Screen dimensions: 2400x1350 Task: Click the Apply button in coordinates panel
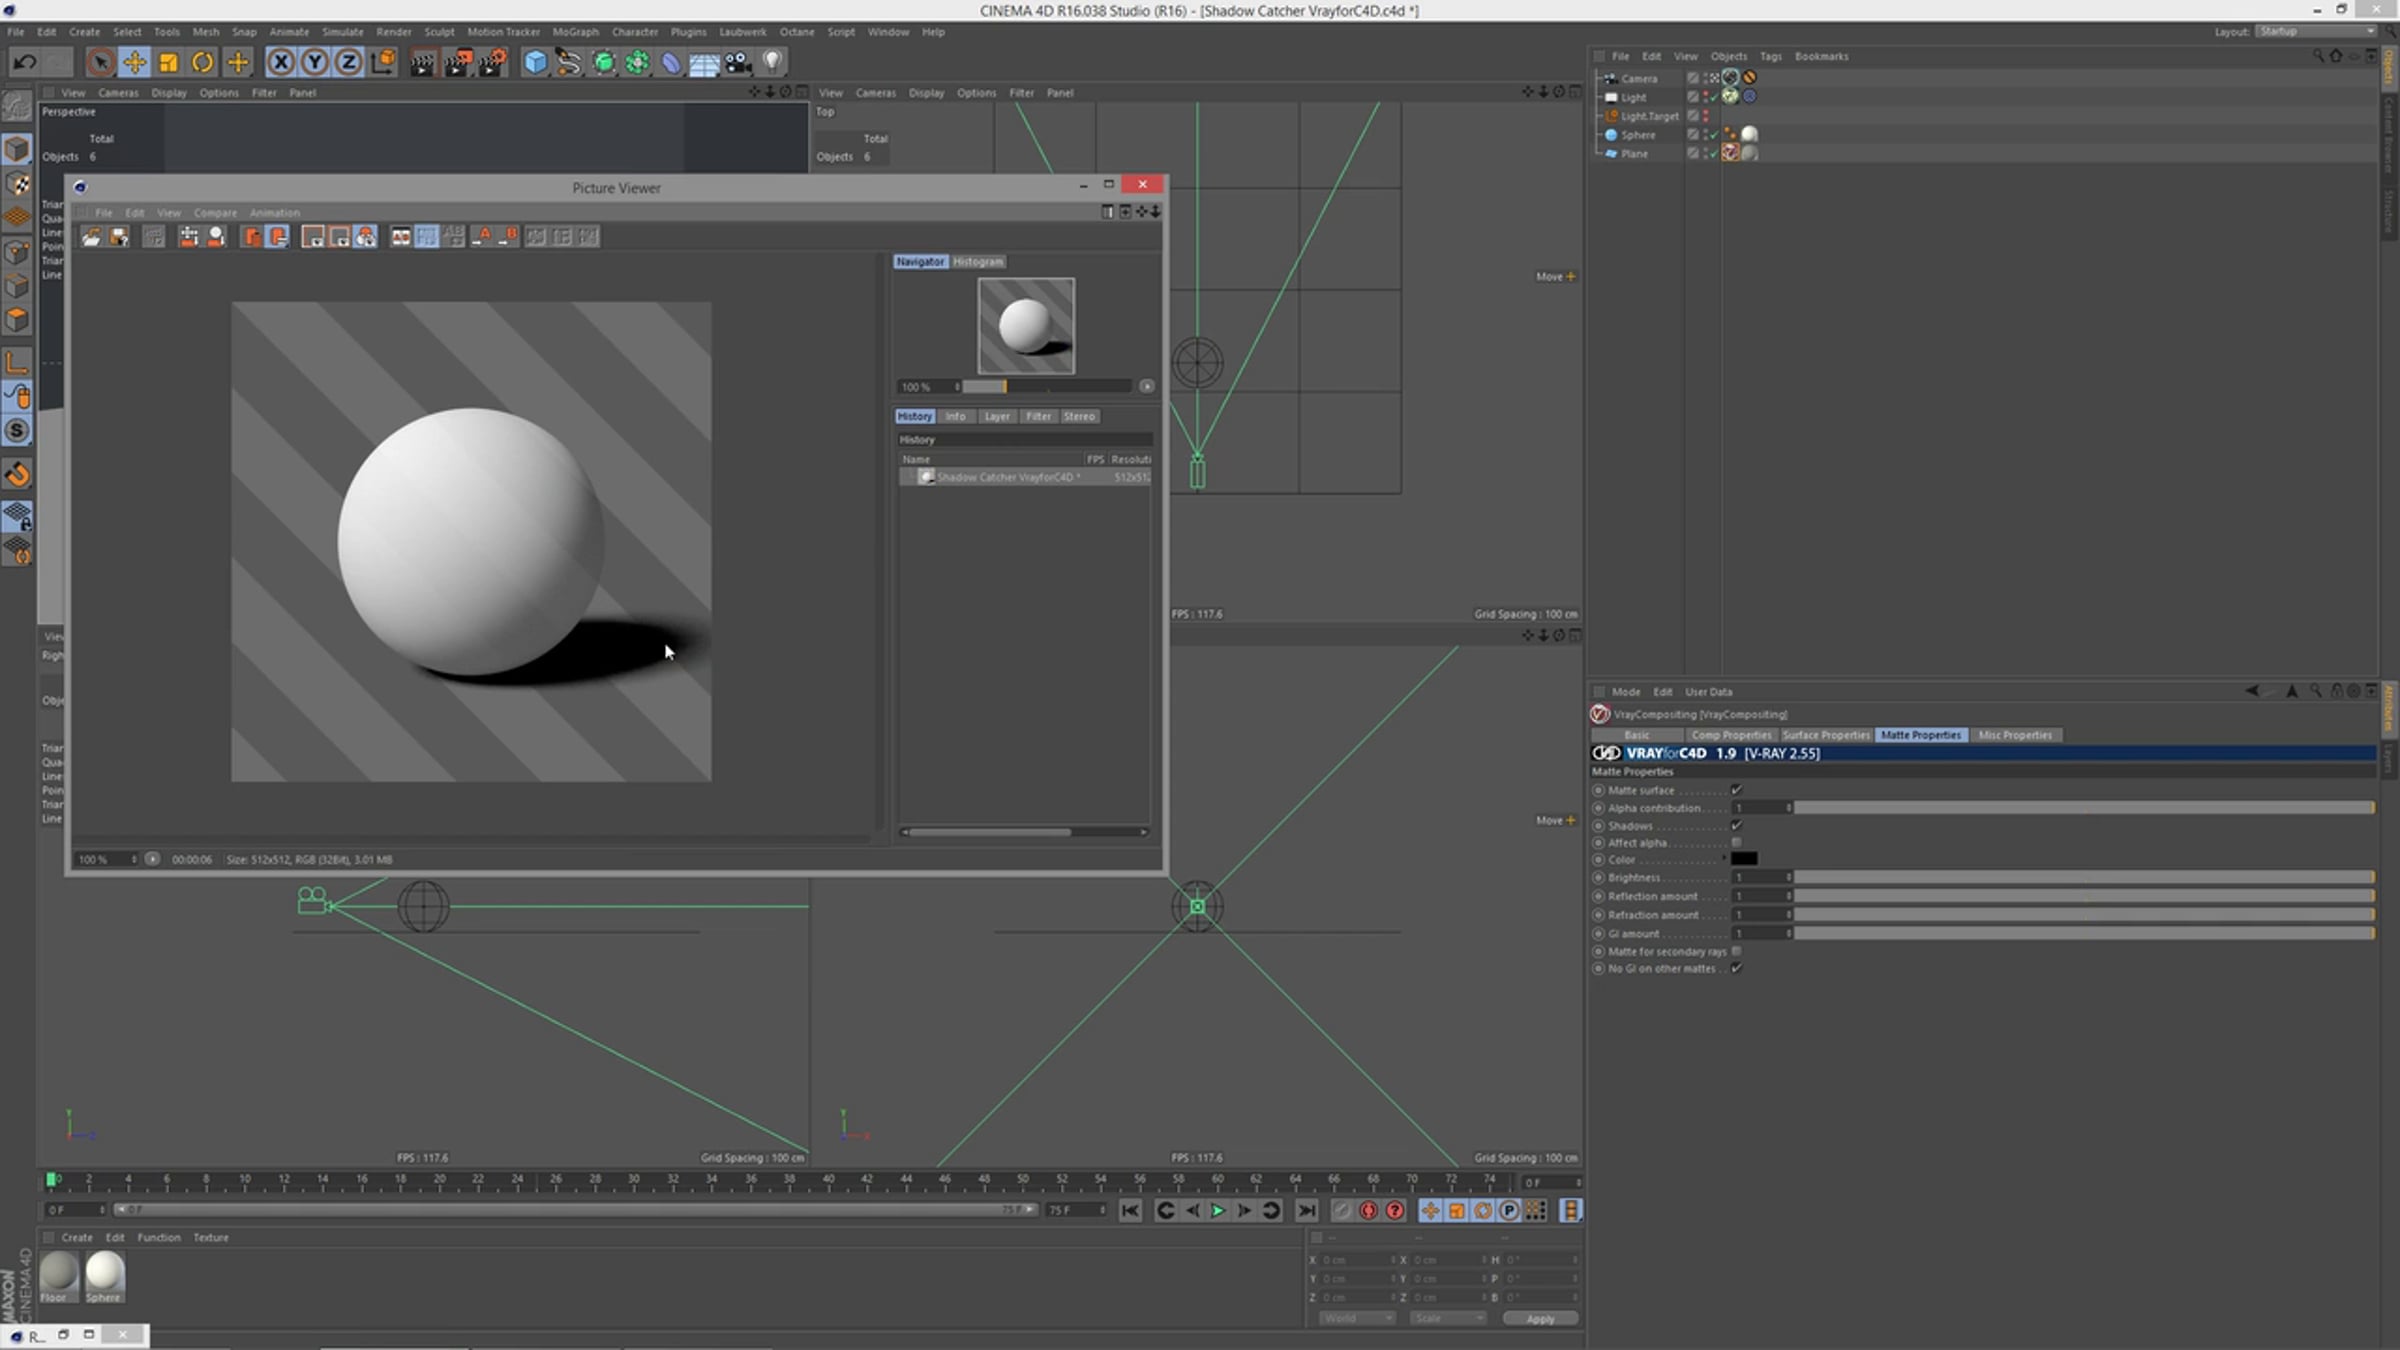pos(1540,1318)
